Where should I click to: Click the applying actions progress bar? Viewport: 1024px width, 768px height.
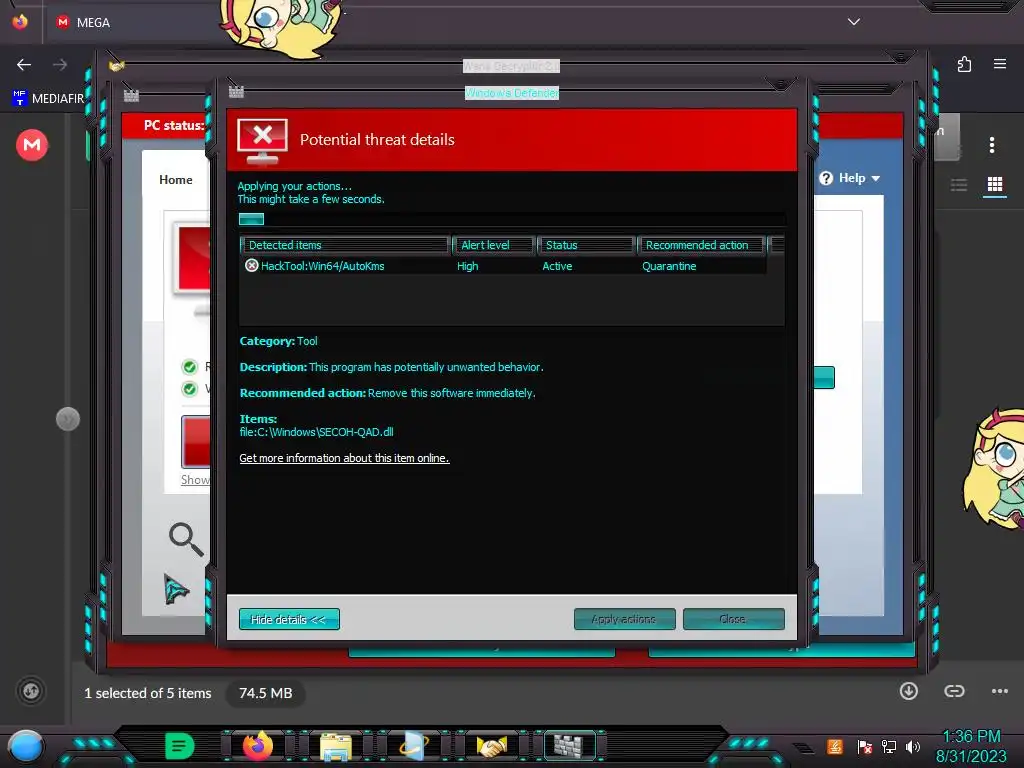[x=512, y=219]
